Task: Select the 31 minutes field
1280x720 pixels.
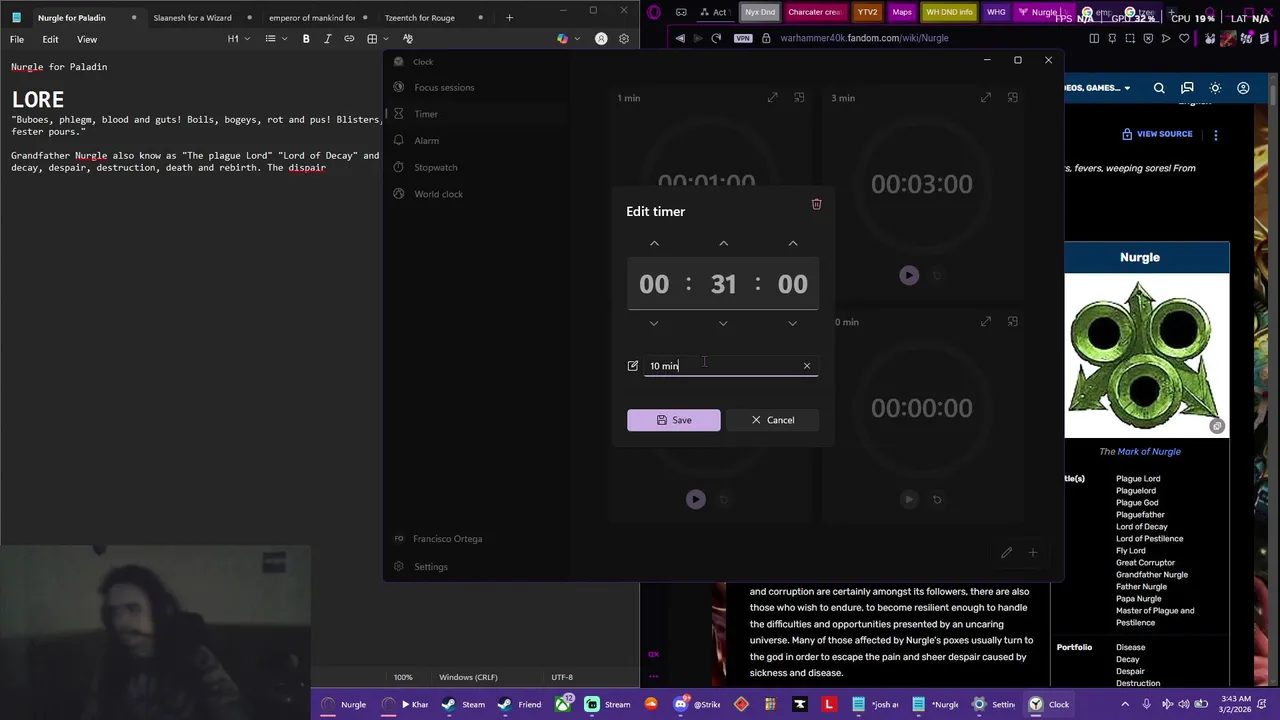Action: (723, 284)
